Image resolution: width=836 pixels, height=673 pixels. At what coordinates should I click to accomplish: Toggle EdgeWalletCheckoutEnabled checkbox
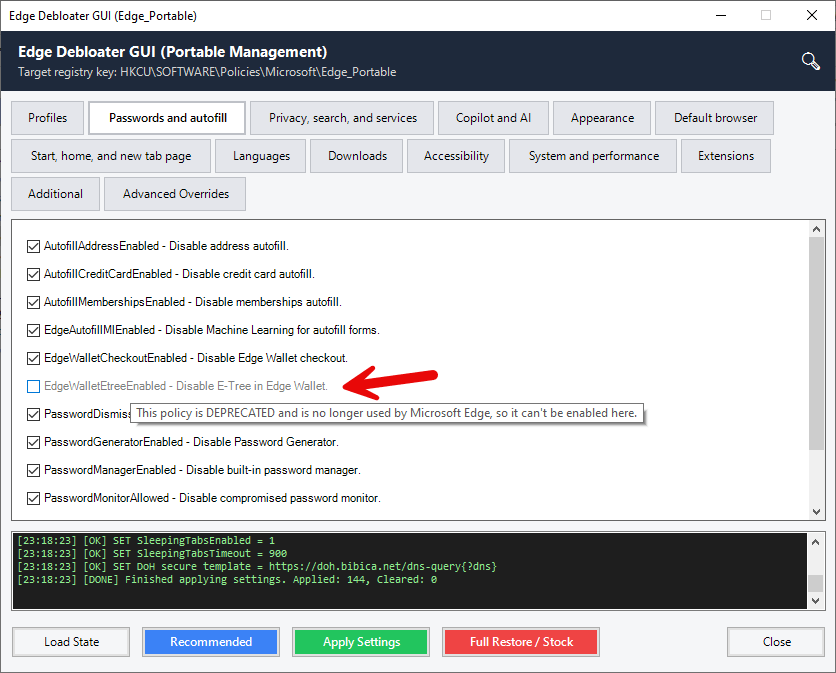(x=33, y=358)
